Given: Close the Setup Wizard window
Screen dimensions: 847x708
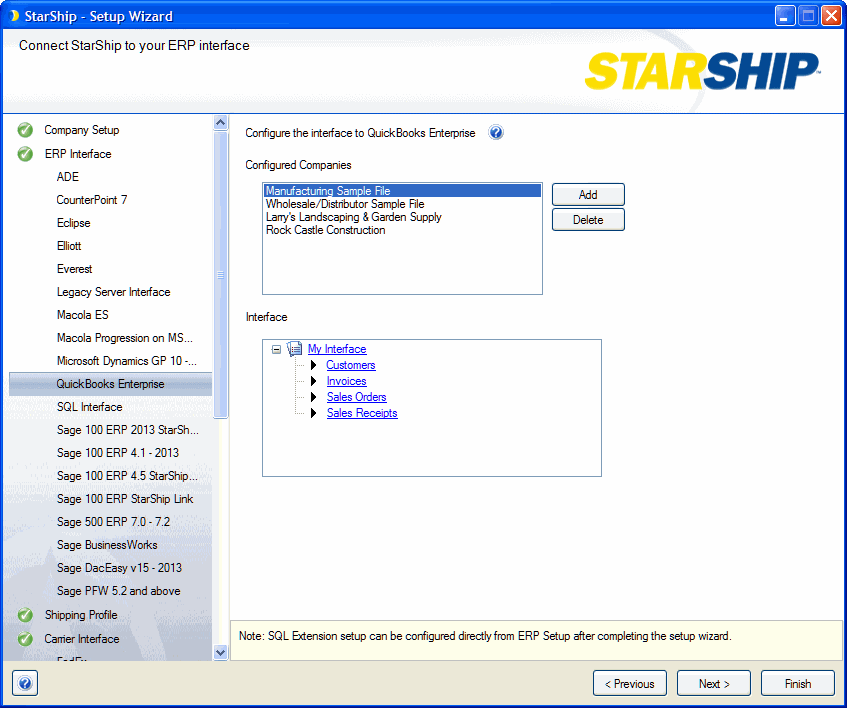Looking at the screenshot, I should point(831,16).
